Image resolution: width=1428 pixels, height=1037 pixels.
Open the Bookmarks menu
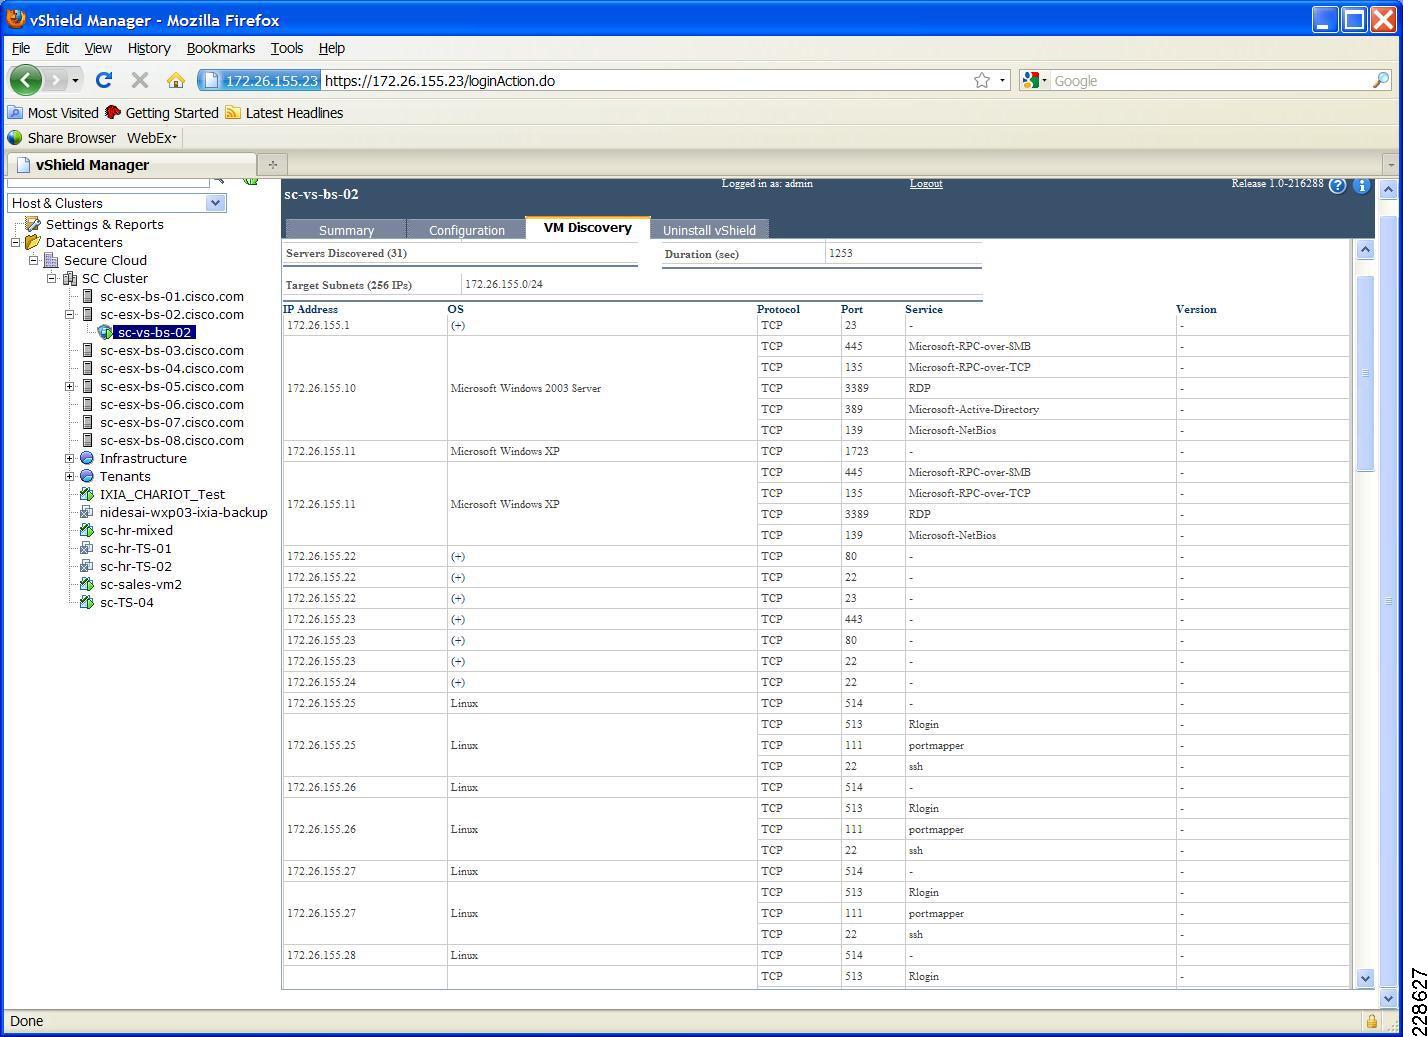(x=221, y=48)
